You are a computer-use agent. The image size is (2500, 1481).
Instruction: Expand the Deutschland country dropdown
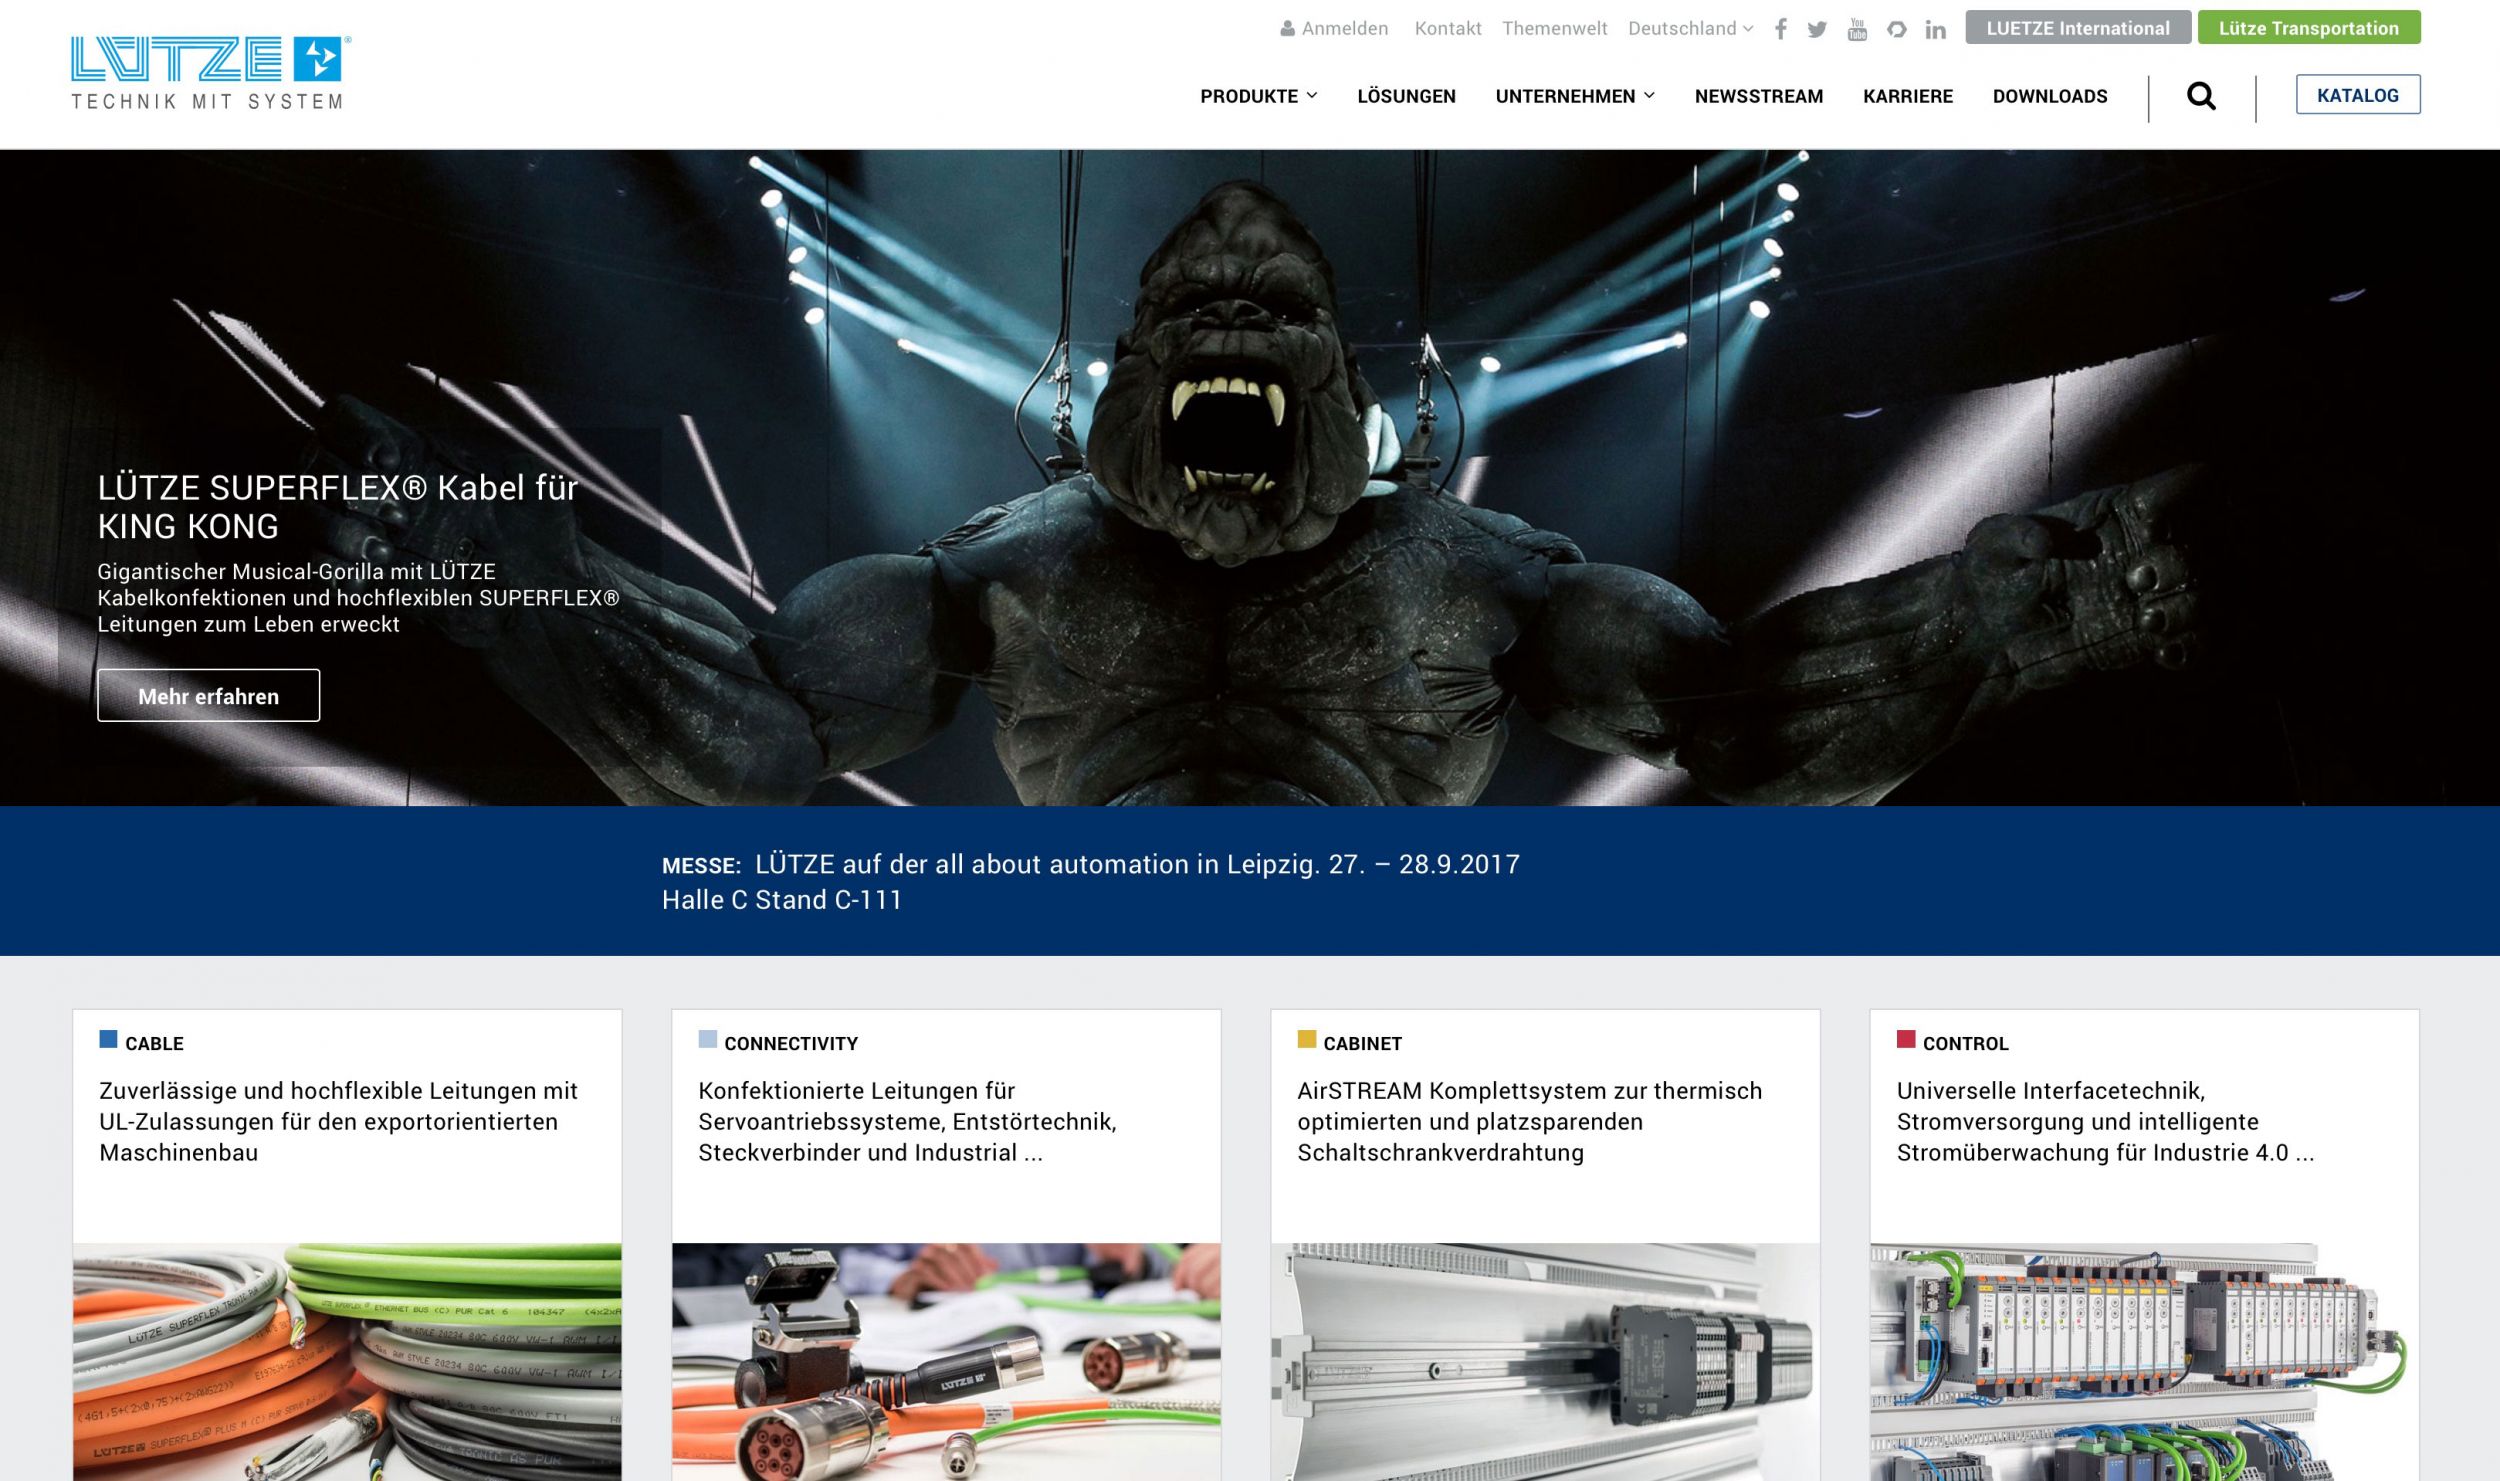click(x=1690, y=29)
